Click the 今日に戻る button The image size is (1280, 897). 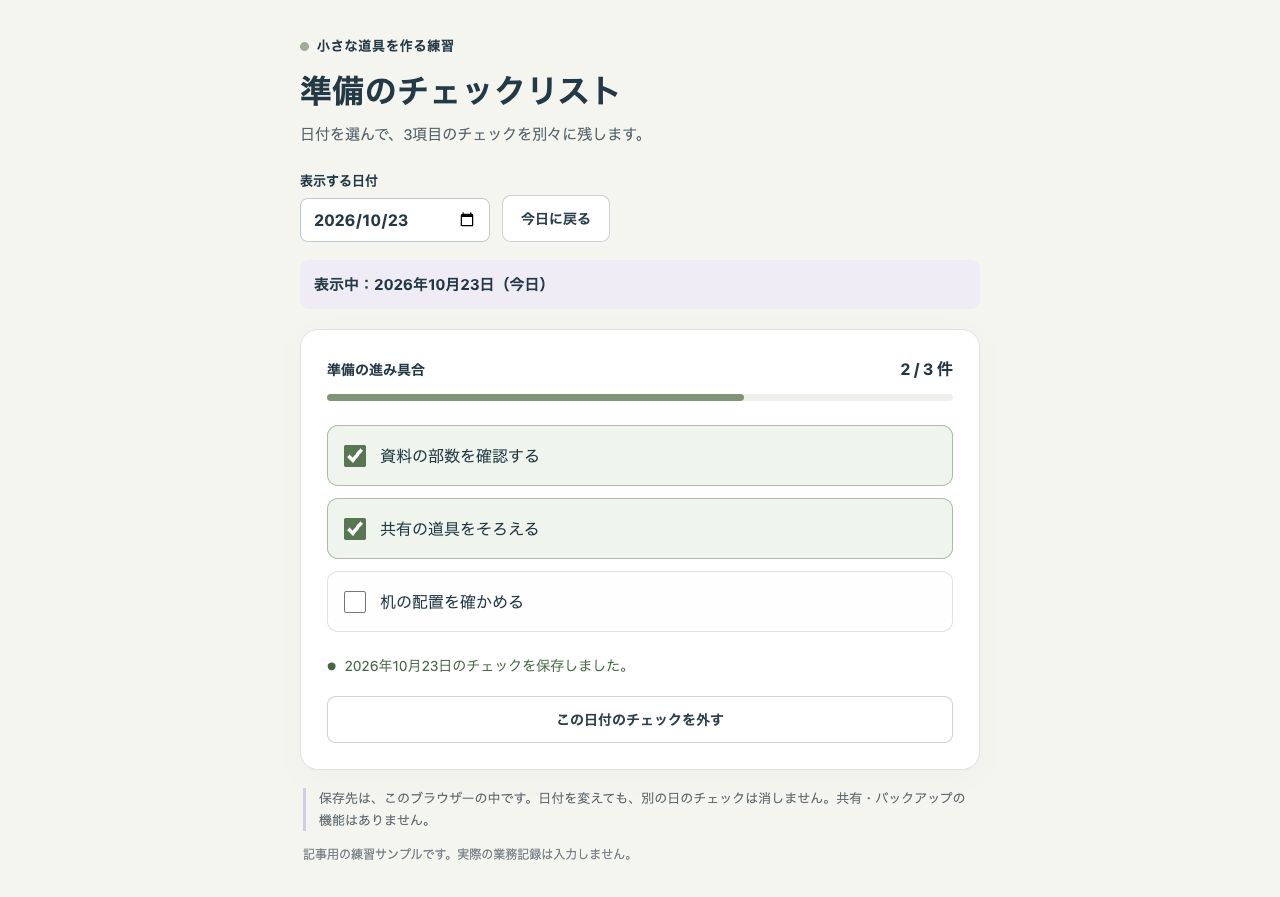556,219
